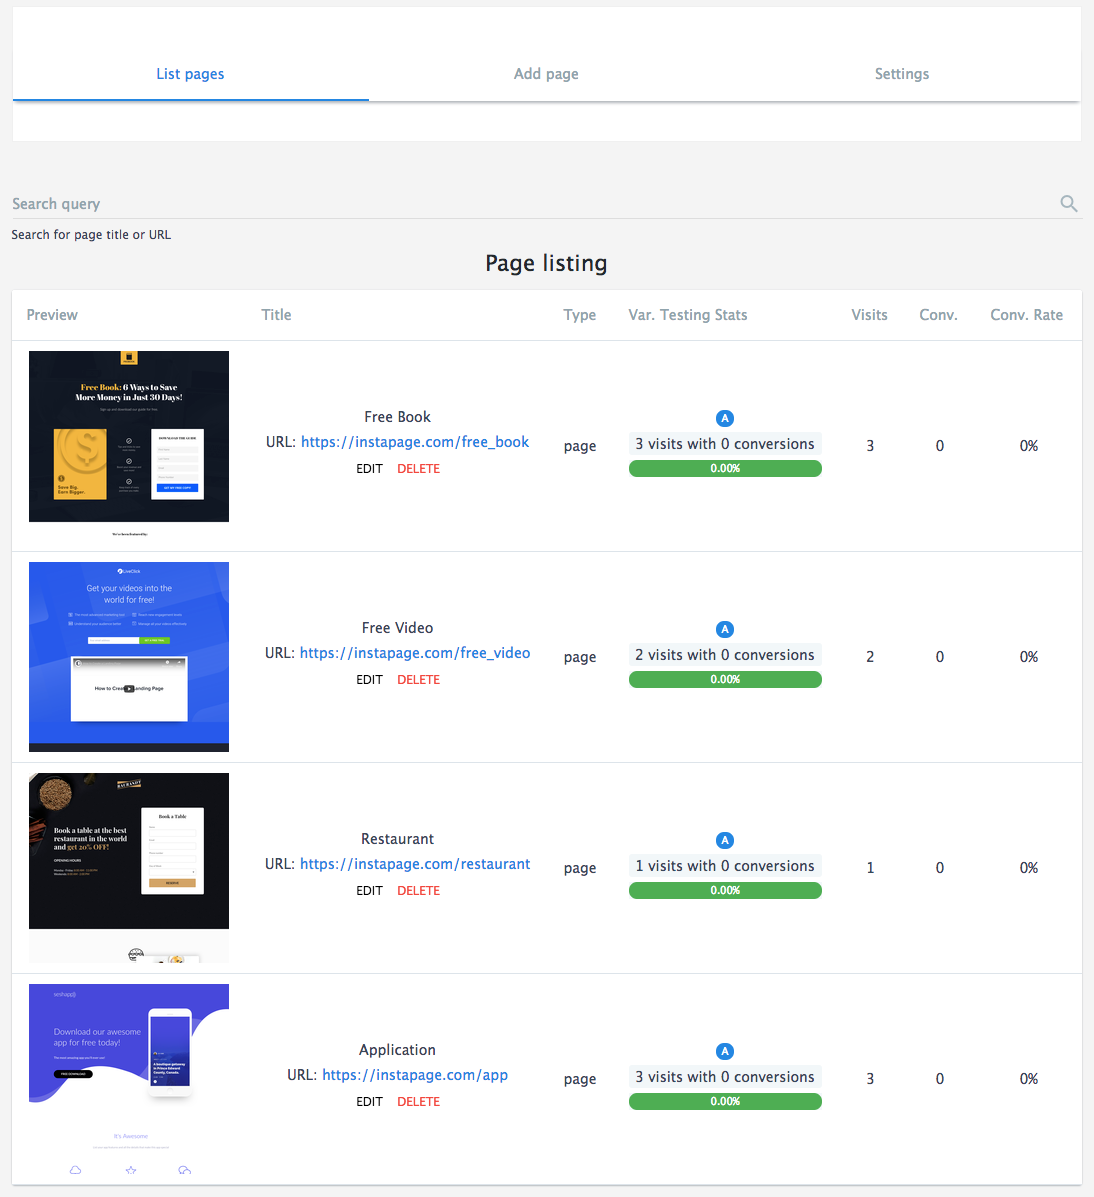Viewport: 1094px width, 1197px height.
Task: Click variation A badge for Restaurant
Action: [x=725, y=841]
